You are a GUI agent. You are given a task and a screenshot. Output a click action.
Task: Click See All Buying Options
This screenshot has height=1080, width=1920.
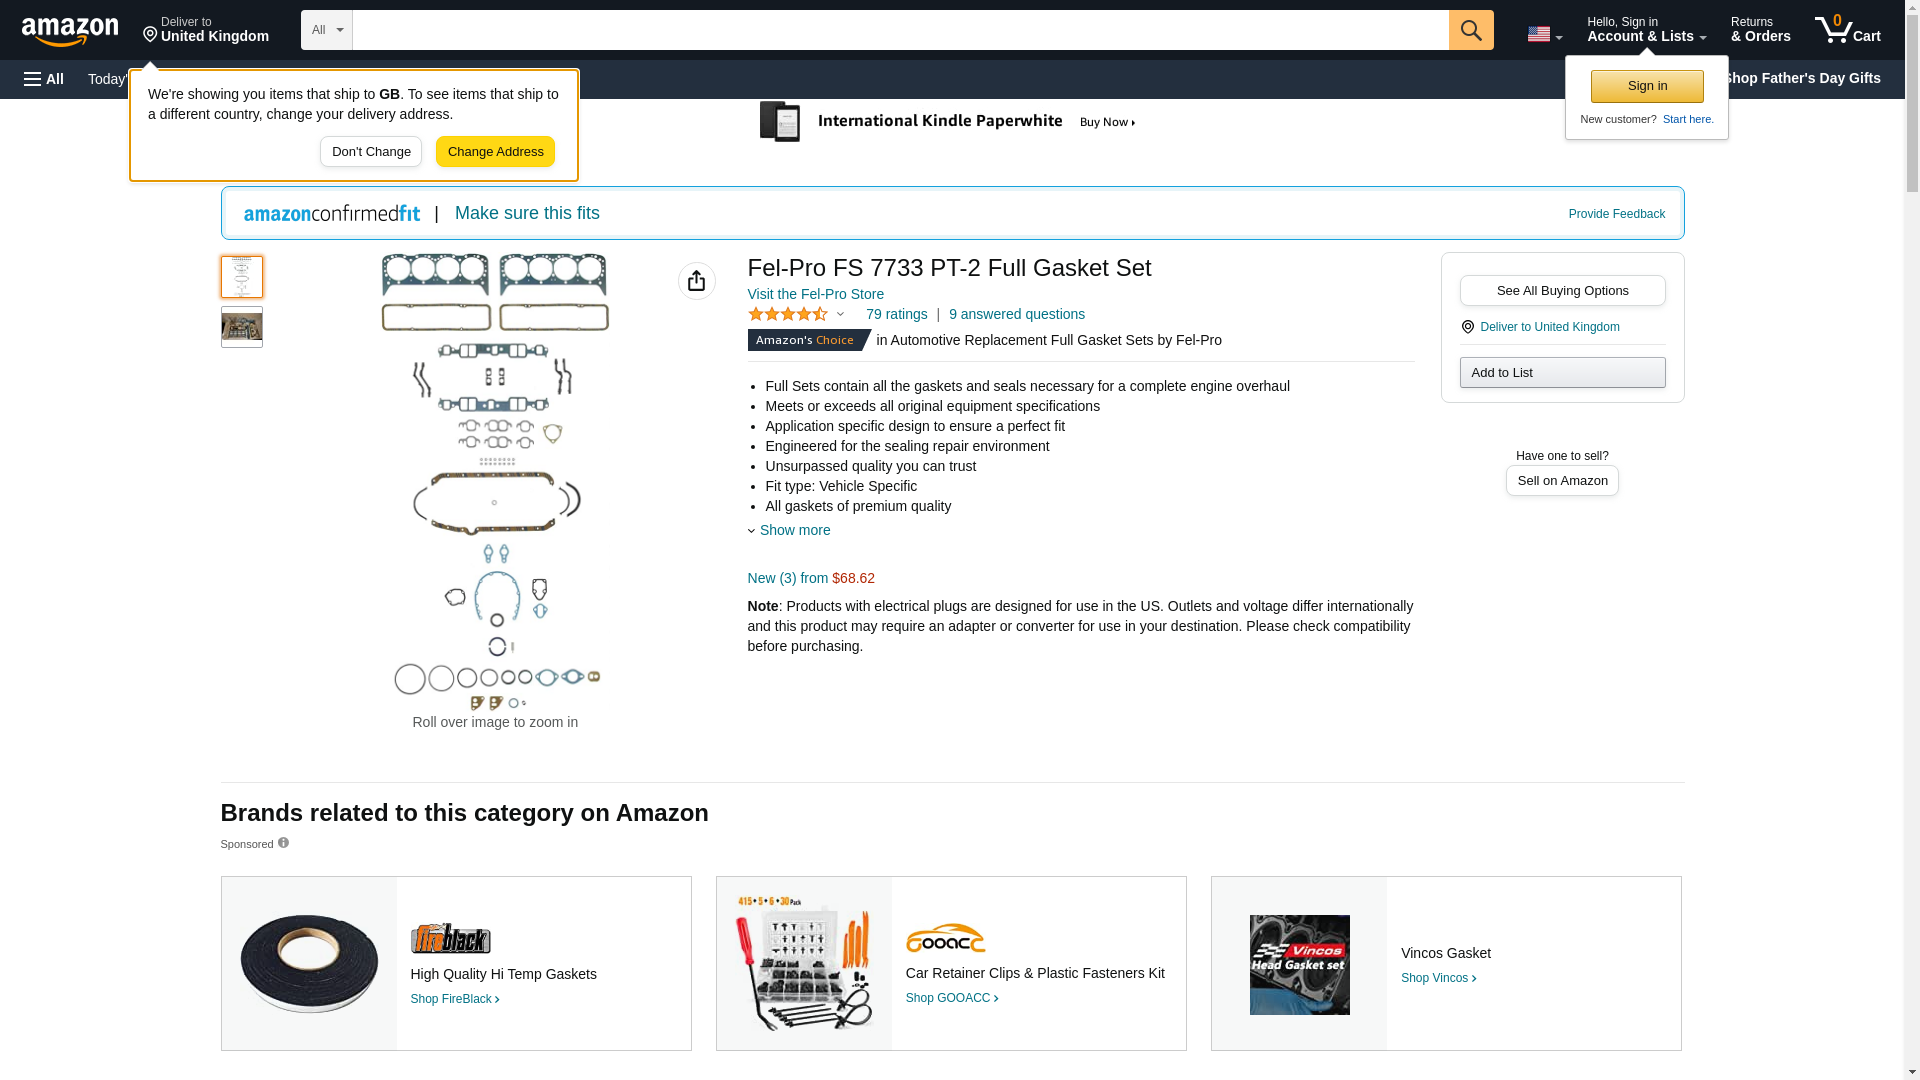pyautogui.click(x=1562, y=291)
